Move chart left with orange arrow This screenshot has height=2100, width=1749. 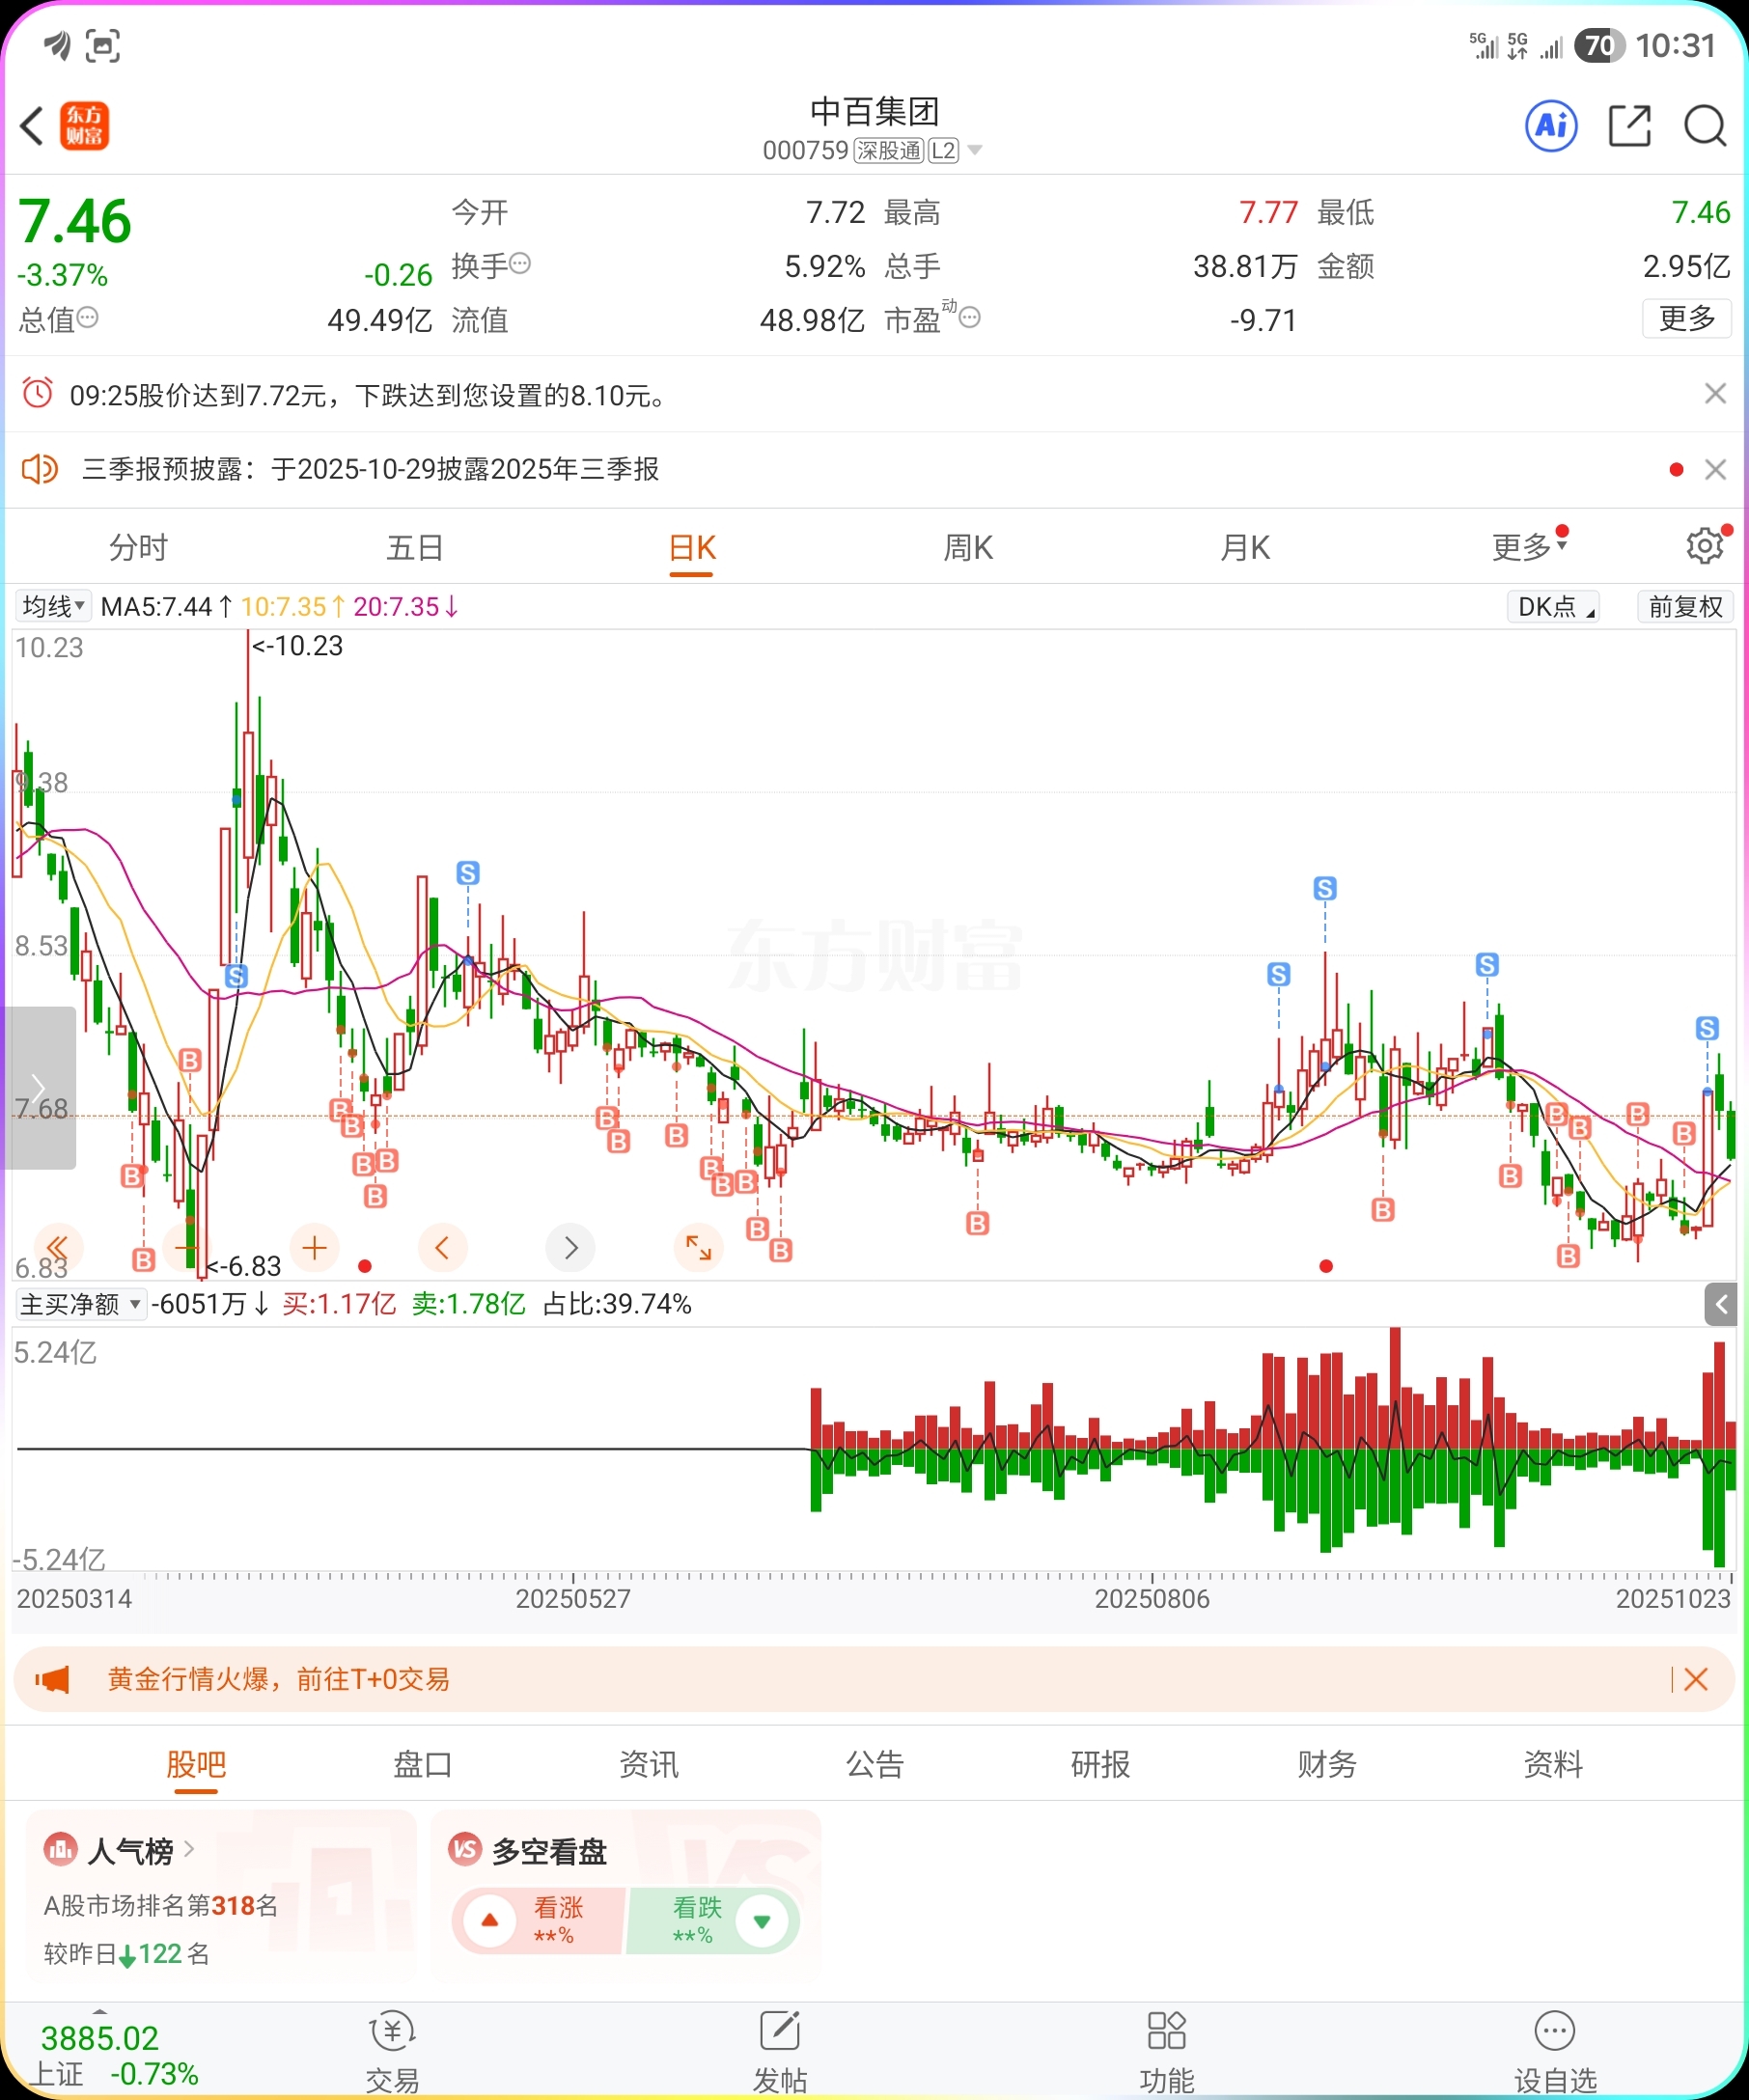(x=442, y=1247)
